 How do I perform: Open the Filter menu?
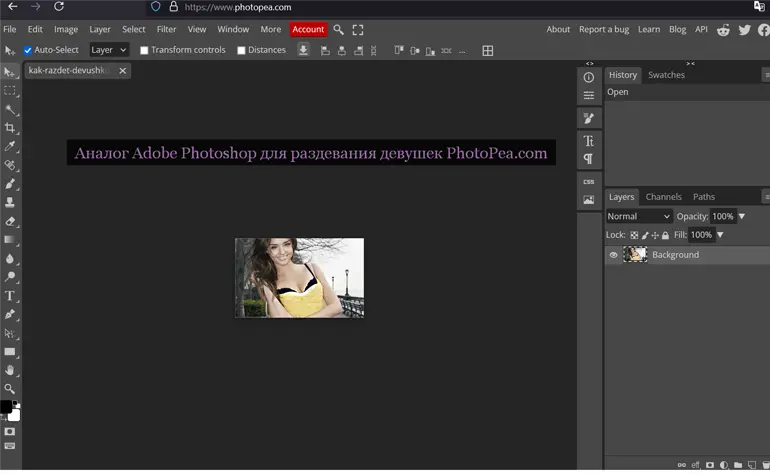click(166, 29)
